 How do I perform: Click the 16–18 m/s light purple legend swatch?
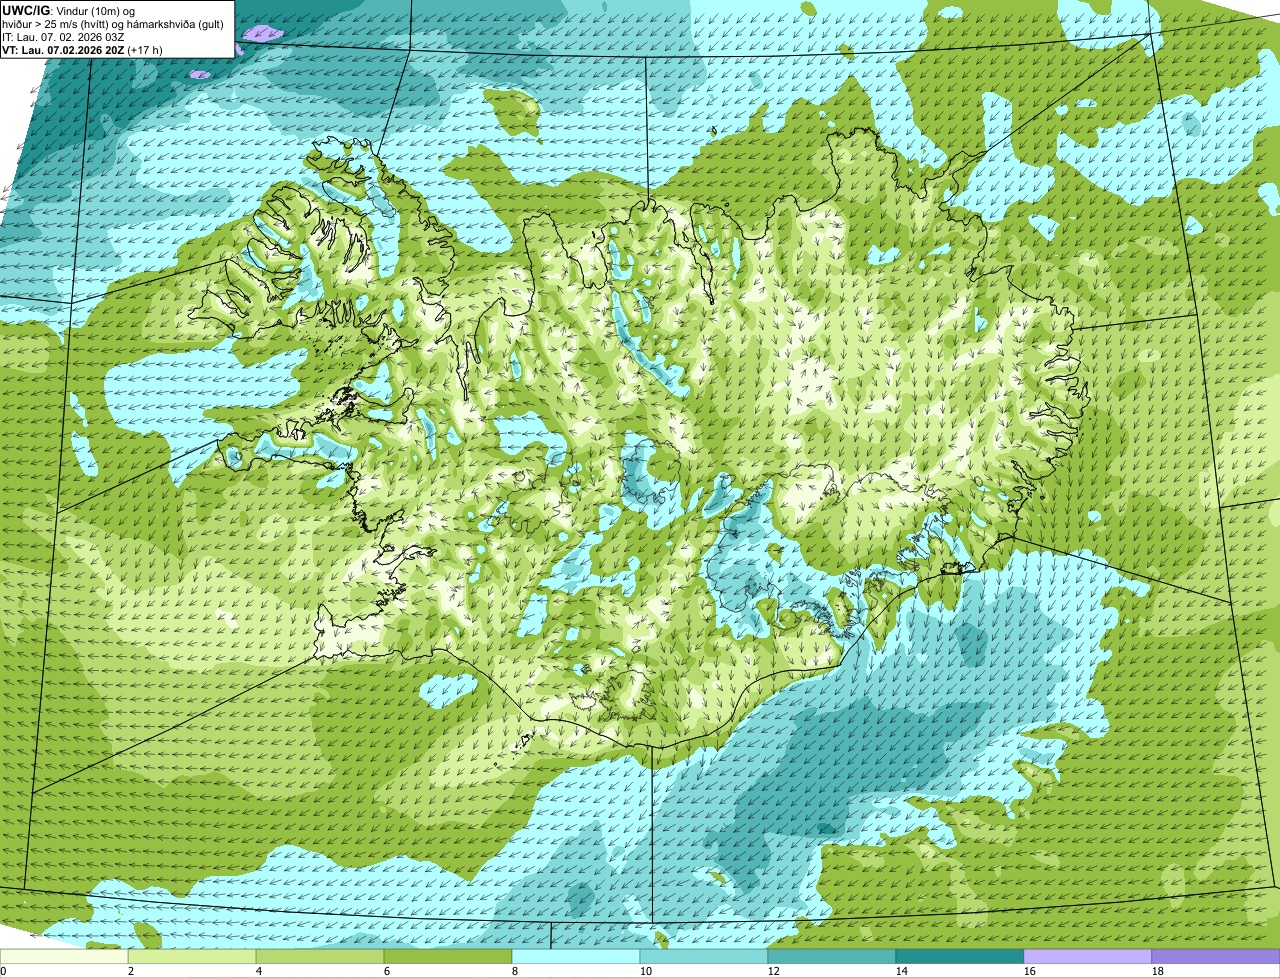[1088, 957]
